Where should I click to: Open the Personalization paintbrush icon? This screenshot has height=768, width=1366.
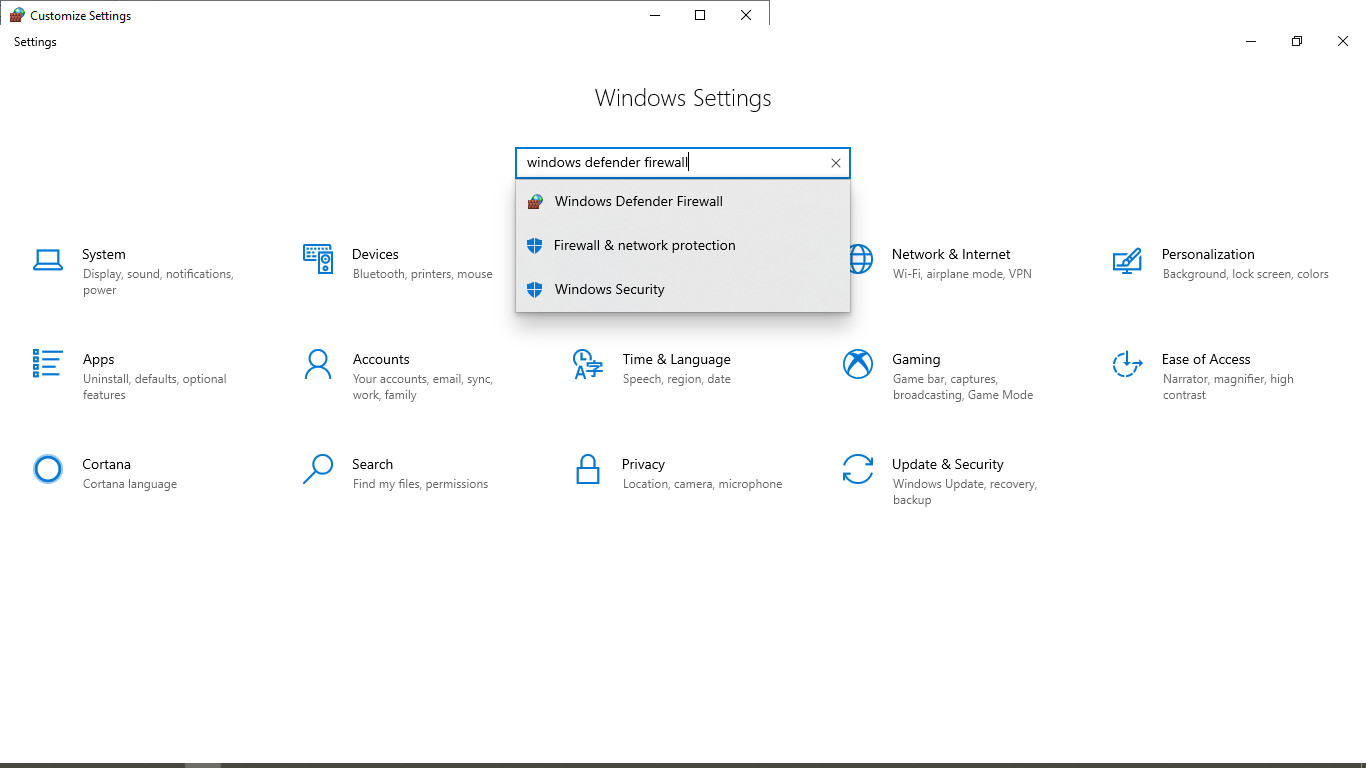pos(1127,261)
